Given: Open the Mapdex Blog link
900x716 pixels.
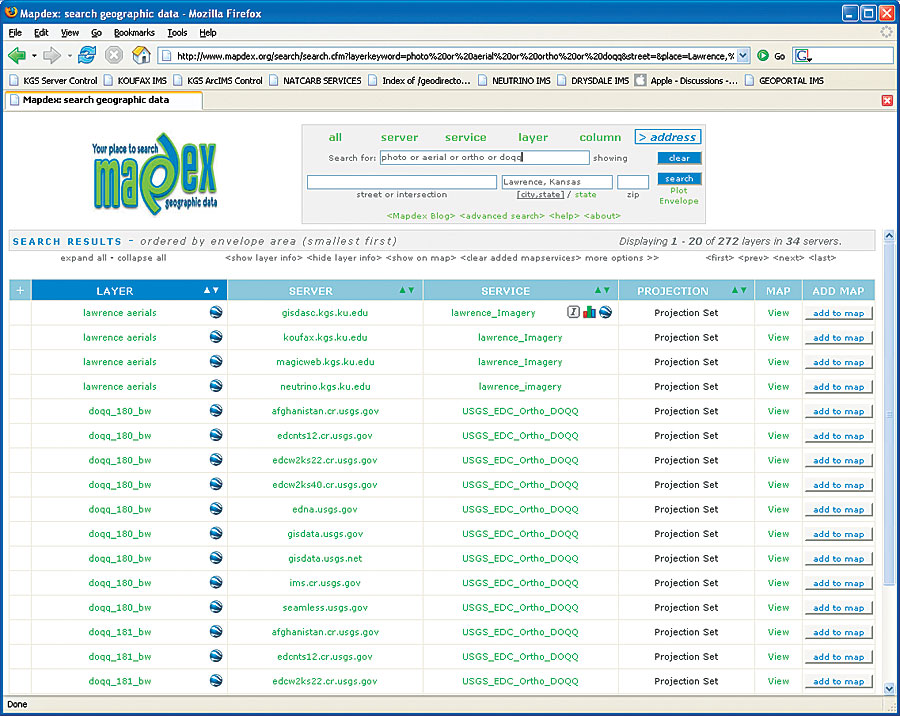Looking at the screenshot, I should coord(421,216).
